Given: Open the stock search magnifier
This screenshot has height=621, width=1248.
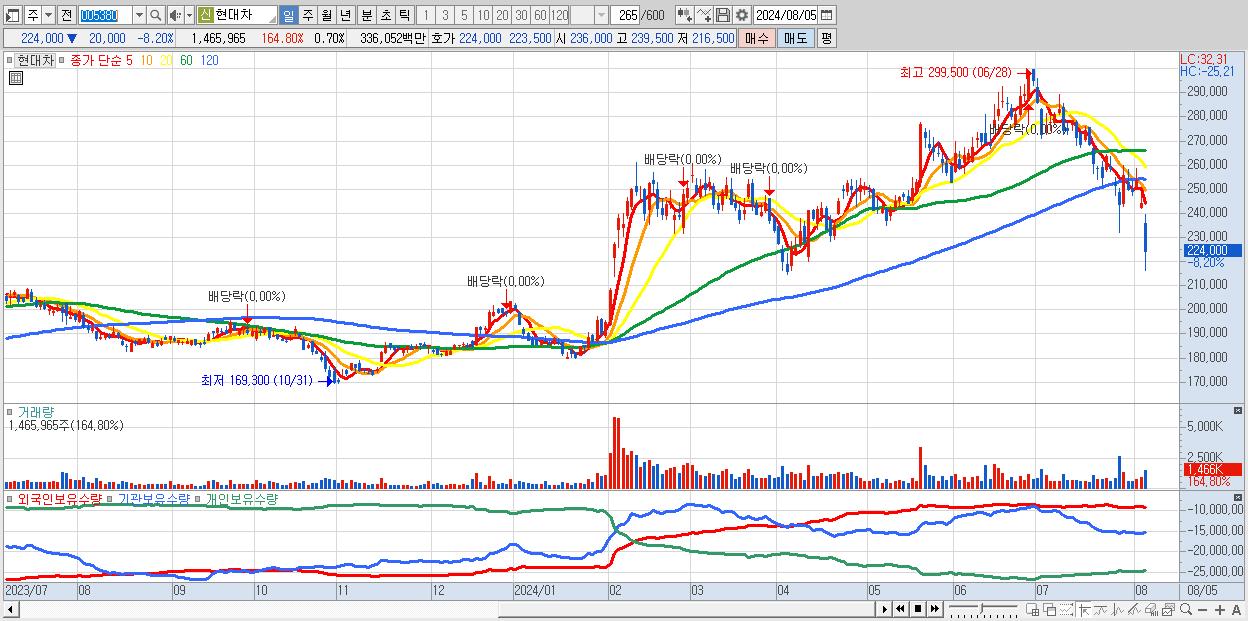Looking at the screenshot, I should [156, 16].
